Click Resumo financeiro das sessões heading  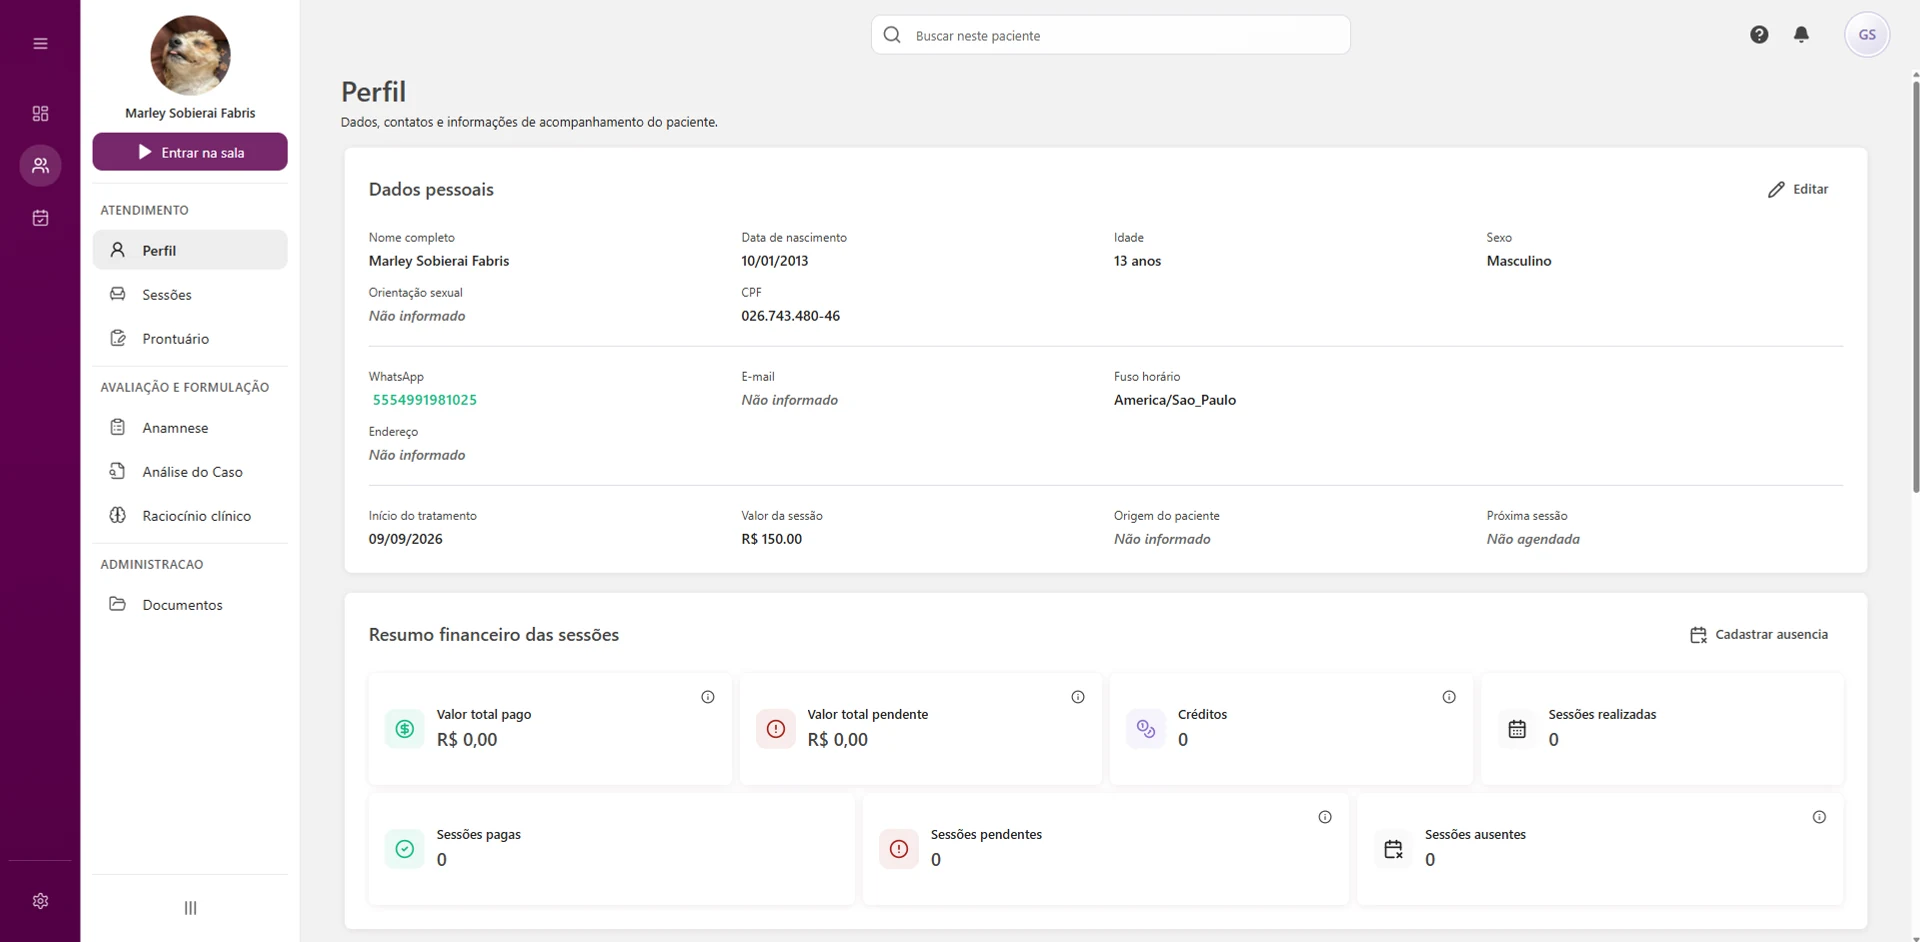point(493,635)
